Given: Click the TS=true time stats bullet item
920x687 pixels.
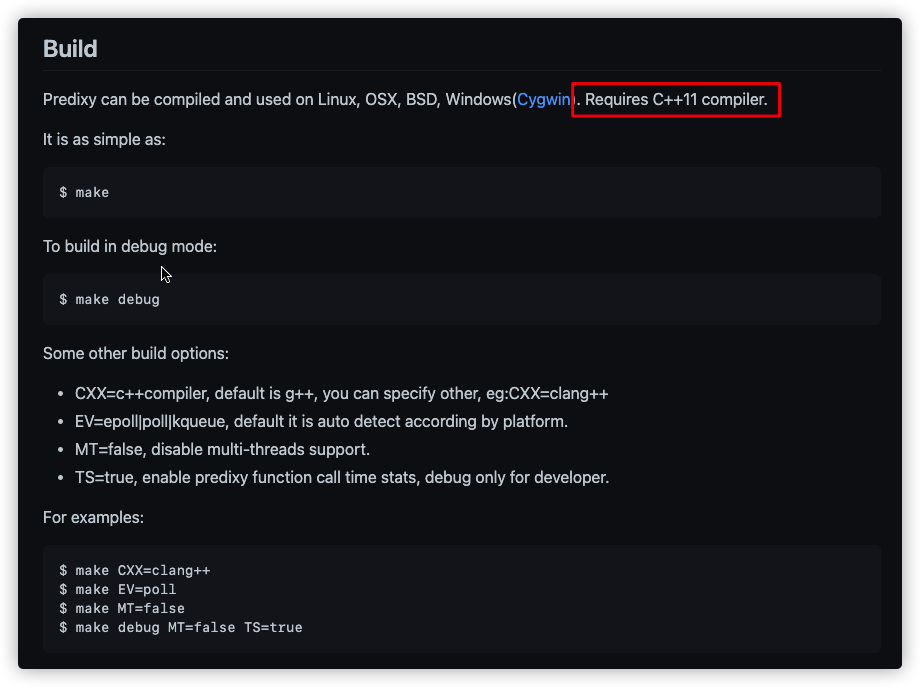Looking at the screenshot, I should point(342,478).
